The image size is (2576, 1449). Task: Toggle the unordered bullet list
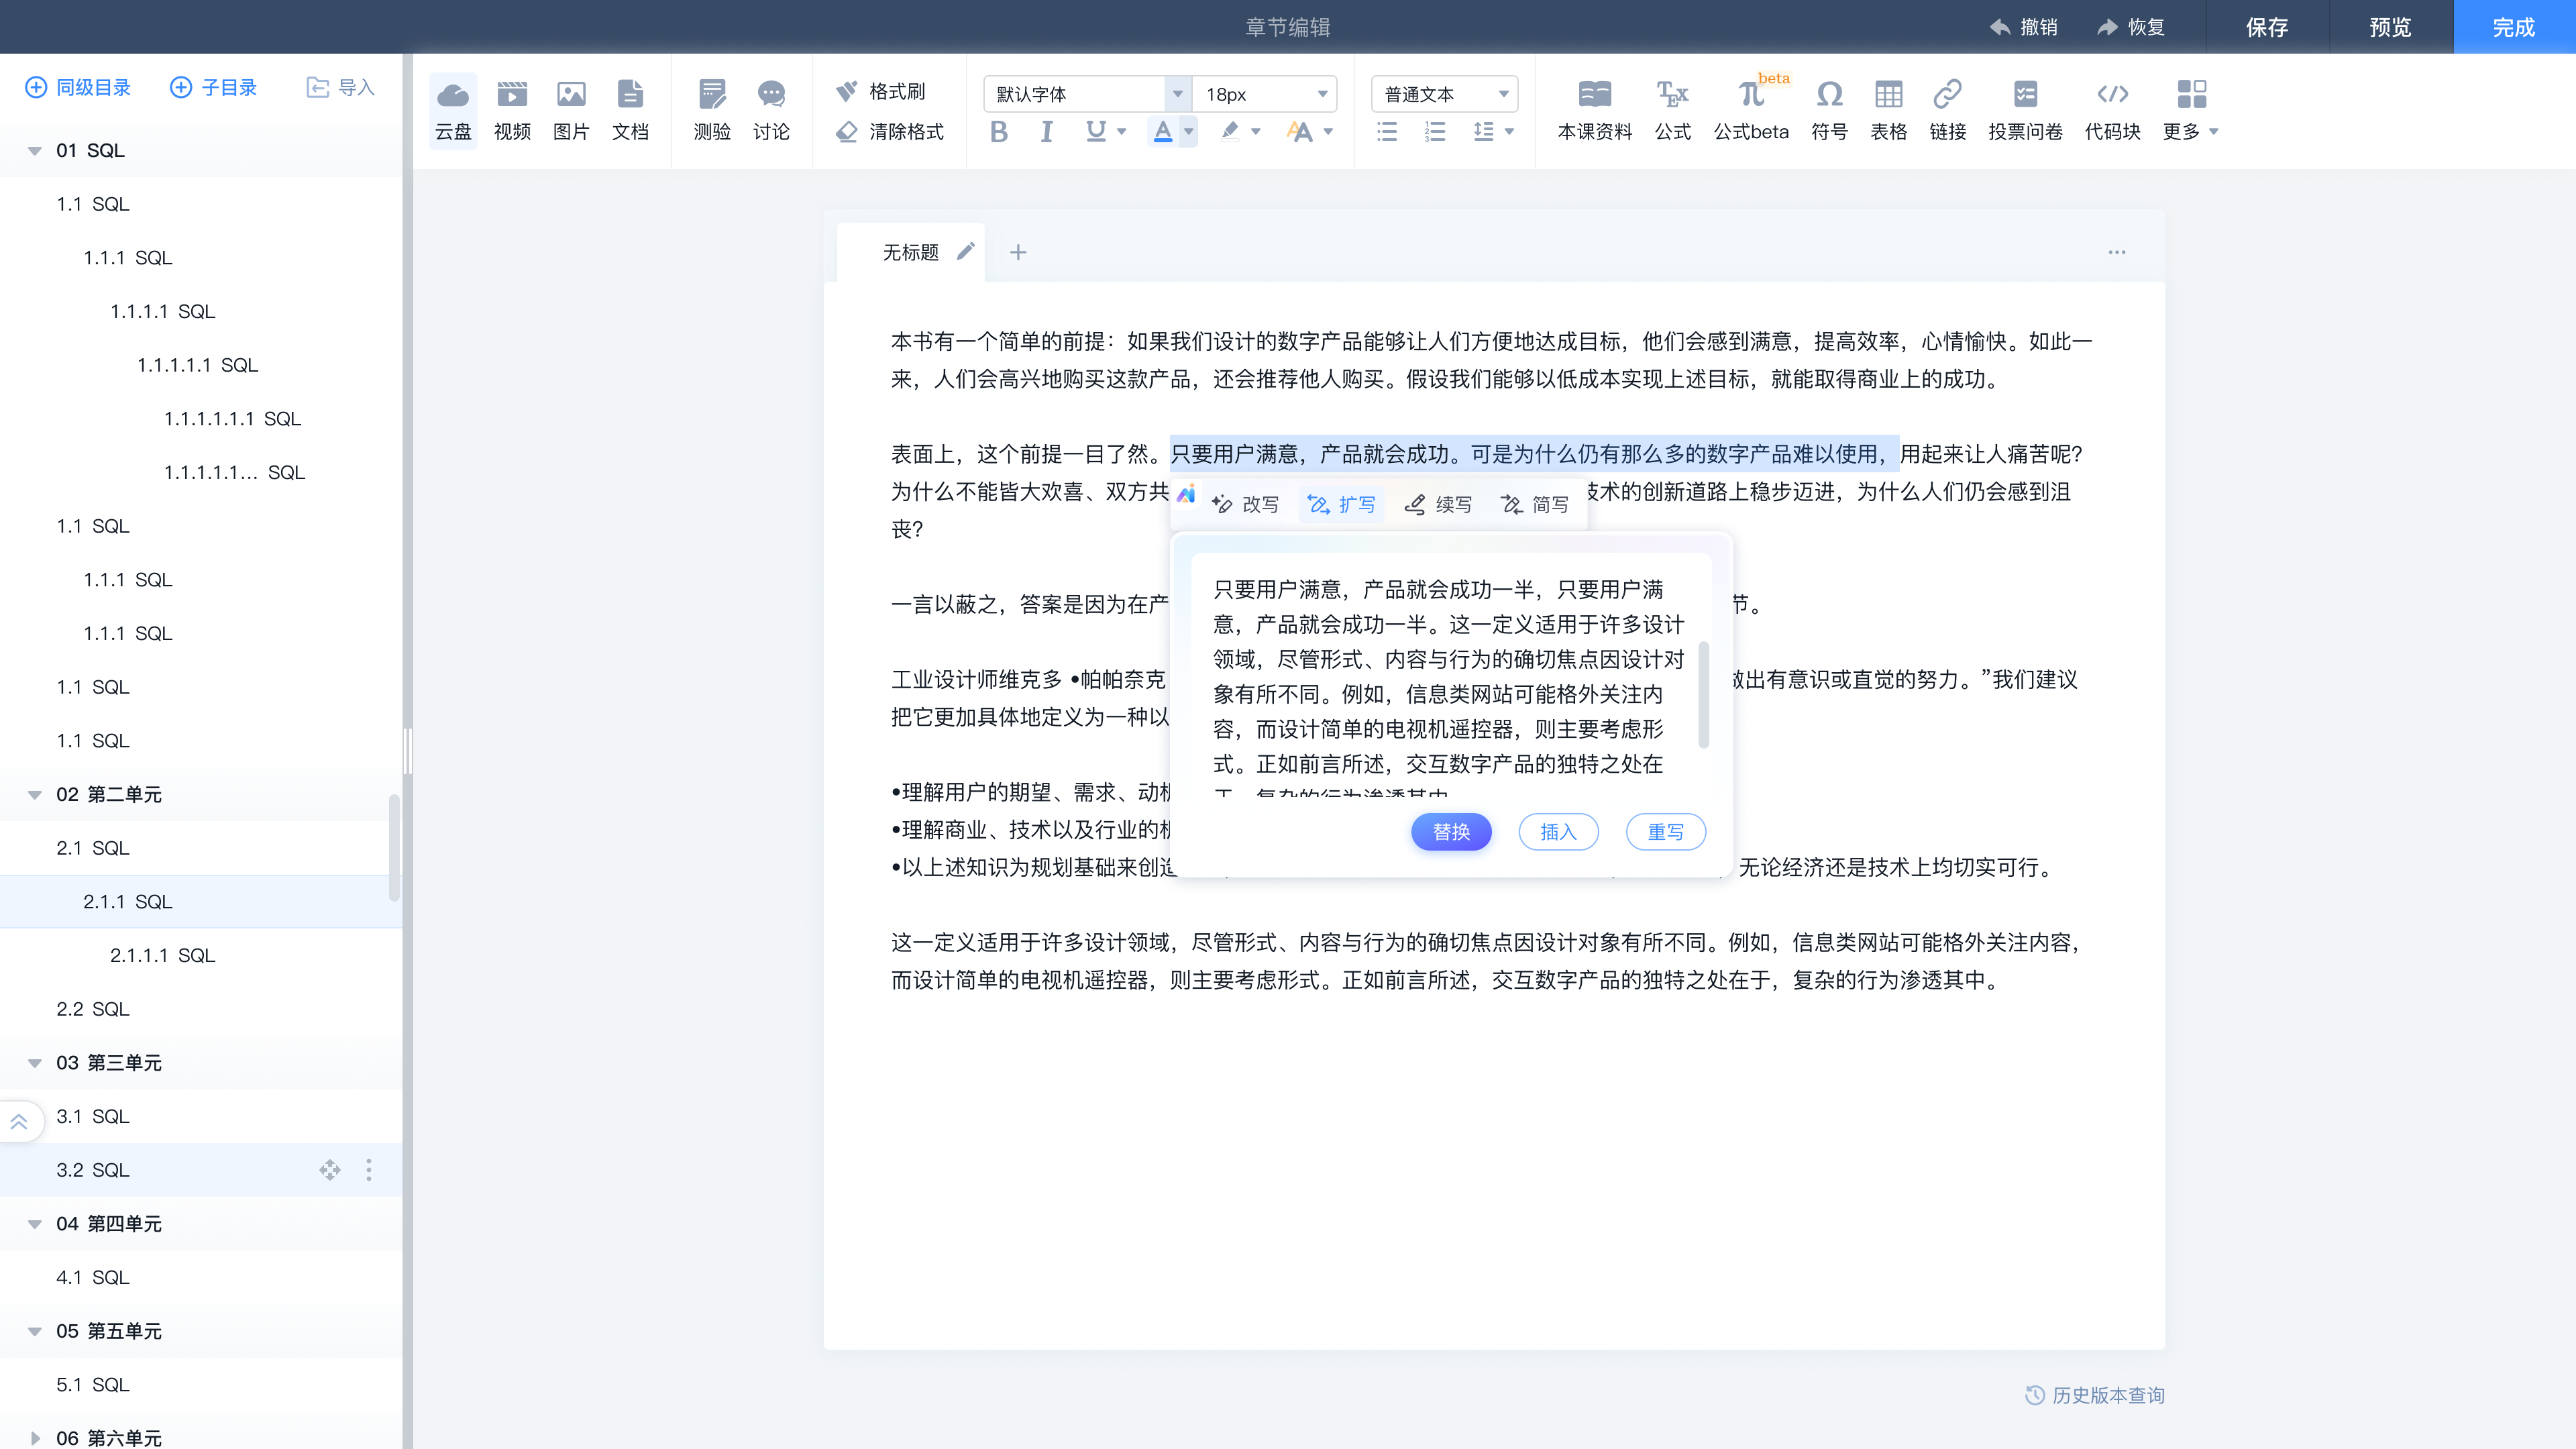1387,131
